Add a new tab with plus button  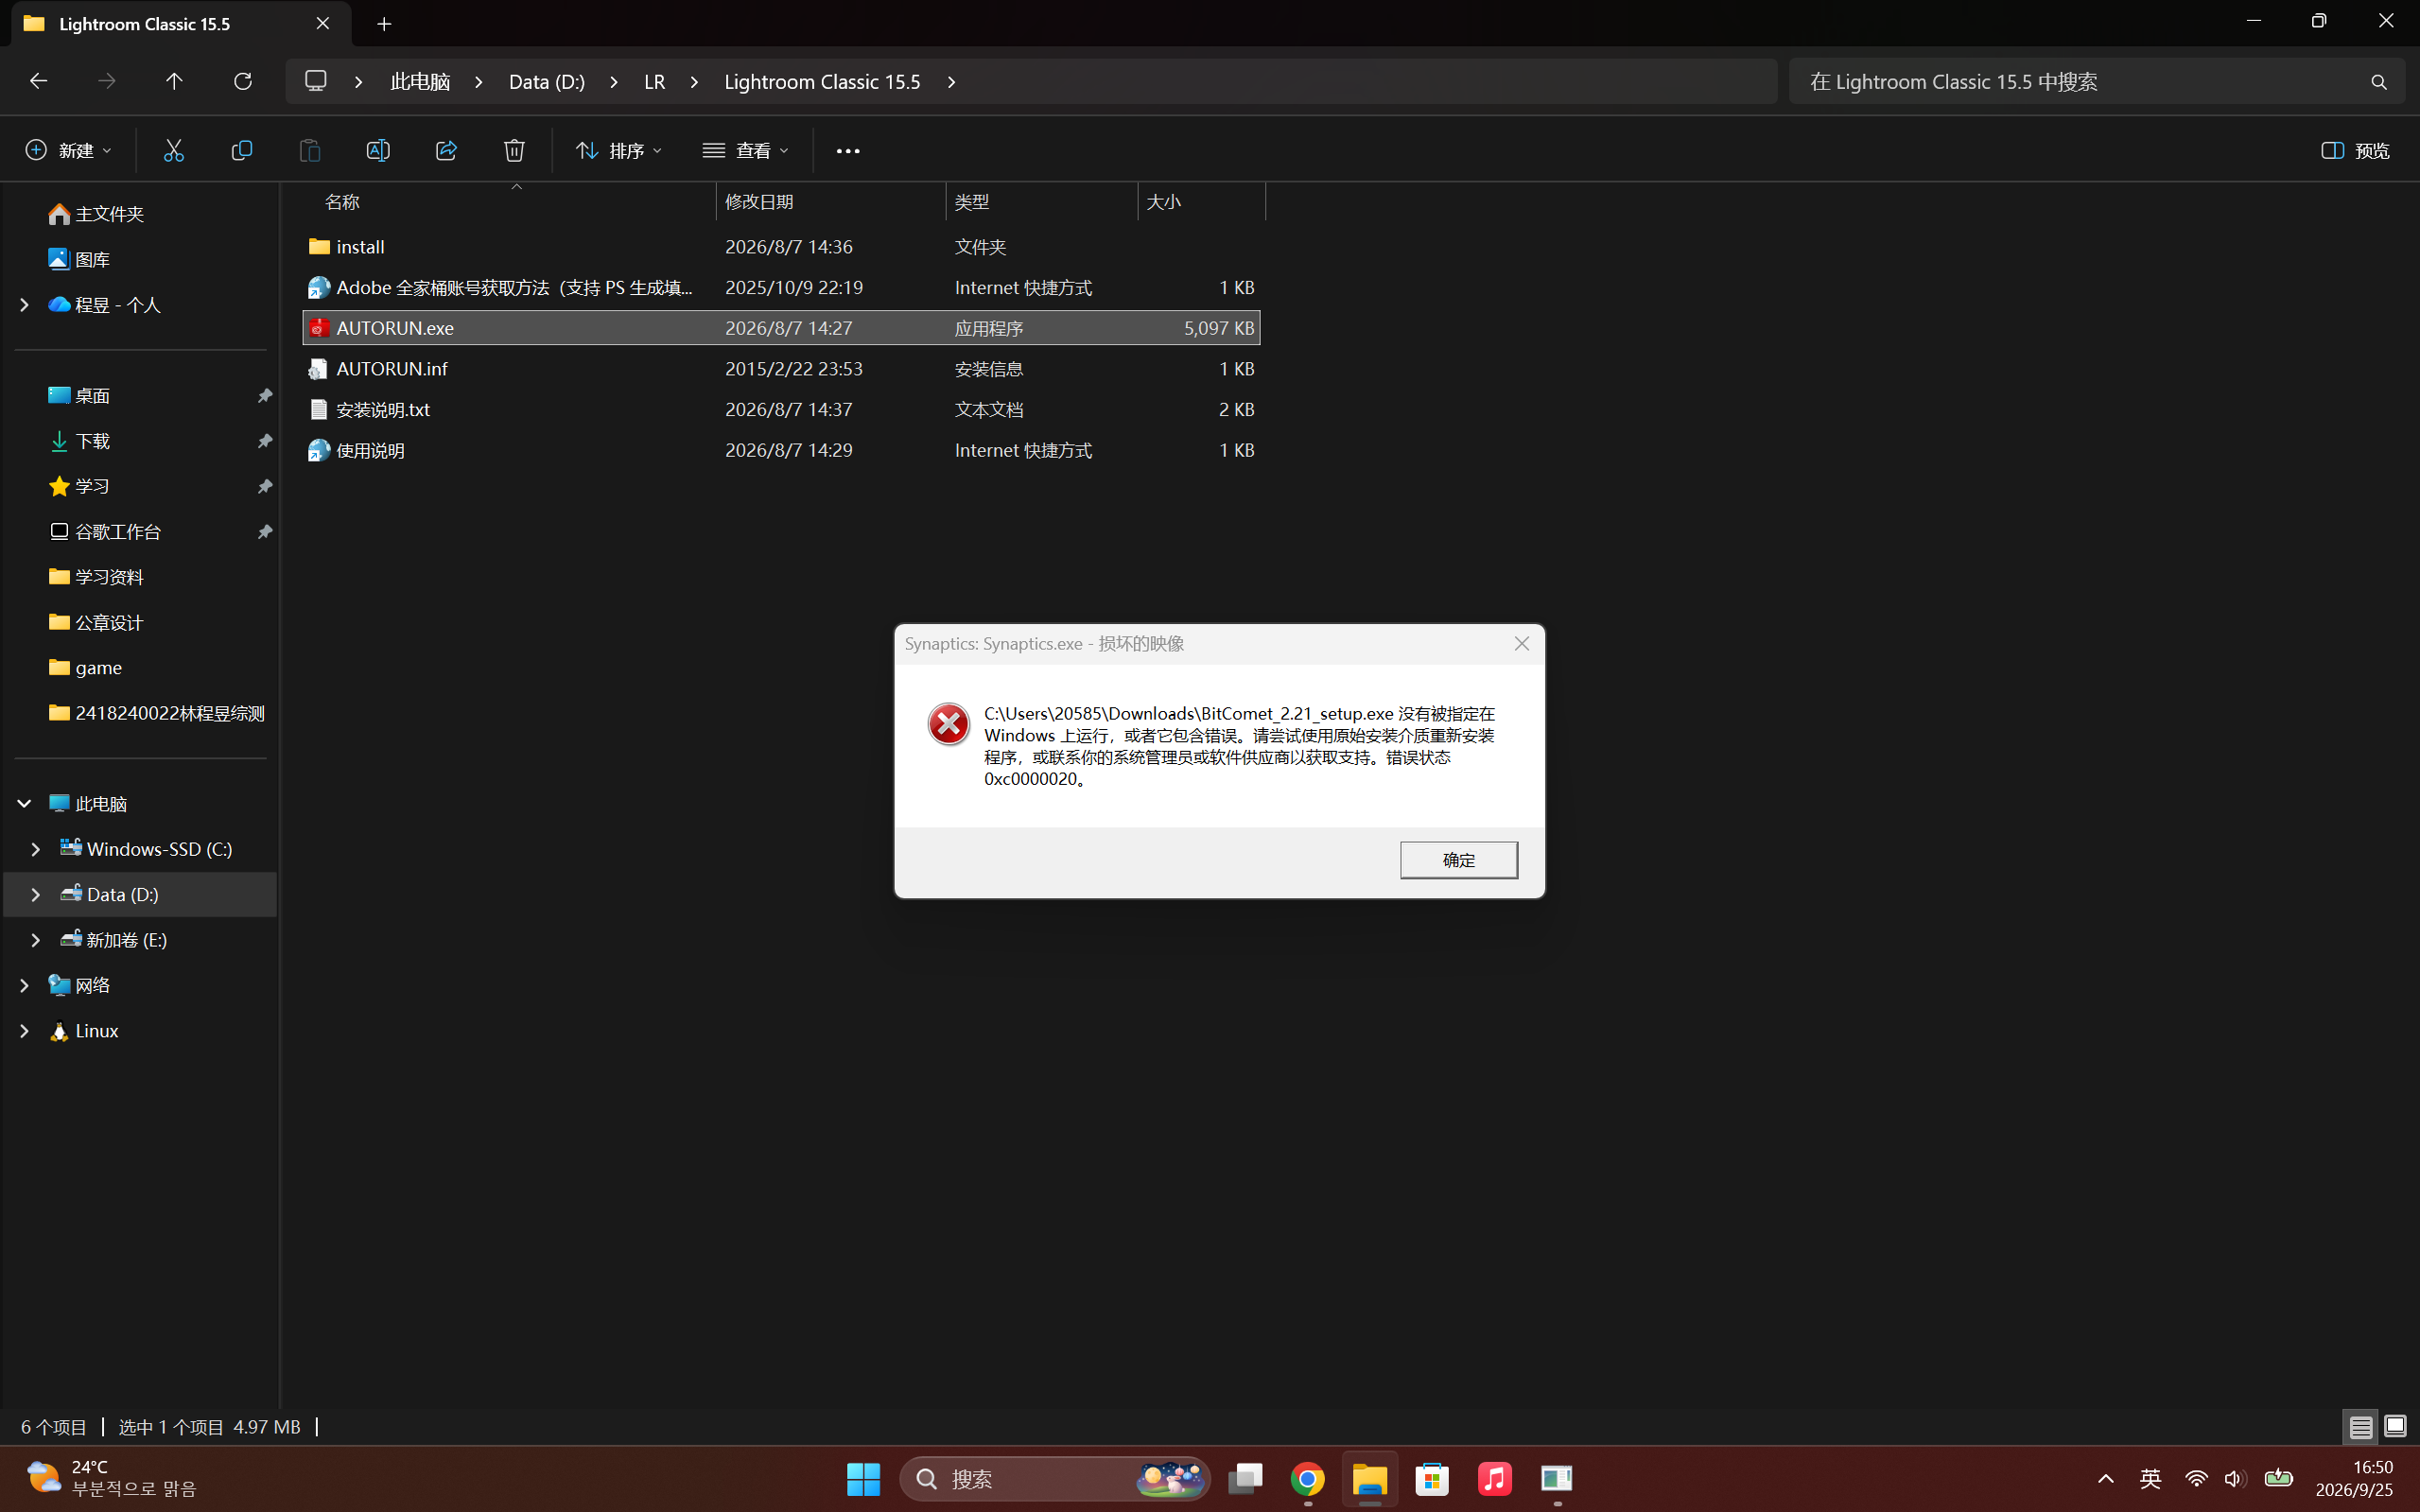[384, 24]
